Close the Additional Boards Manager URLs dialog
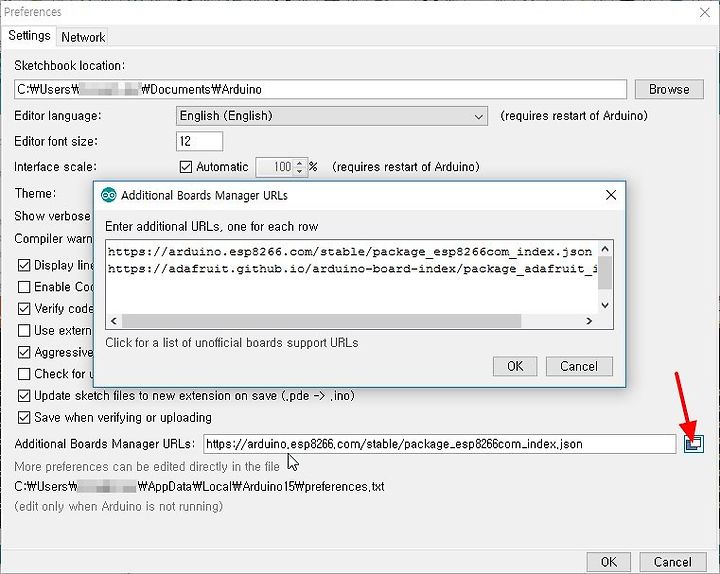Image resolution: width=720 pixels, height=574 pixels. tap(611, 195)
